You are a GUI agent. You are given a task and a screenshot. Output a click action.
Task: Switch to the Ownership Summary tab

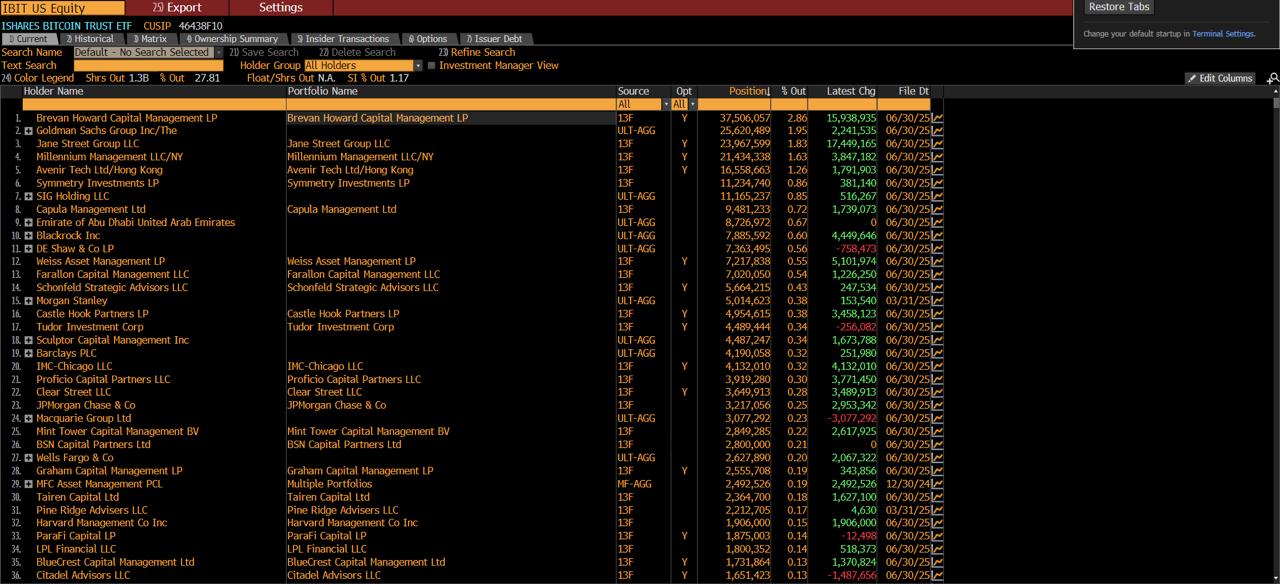pos(234,39)
